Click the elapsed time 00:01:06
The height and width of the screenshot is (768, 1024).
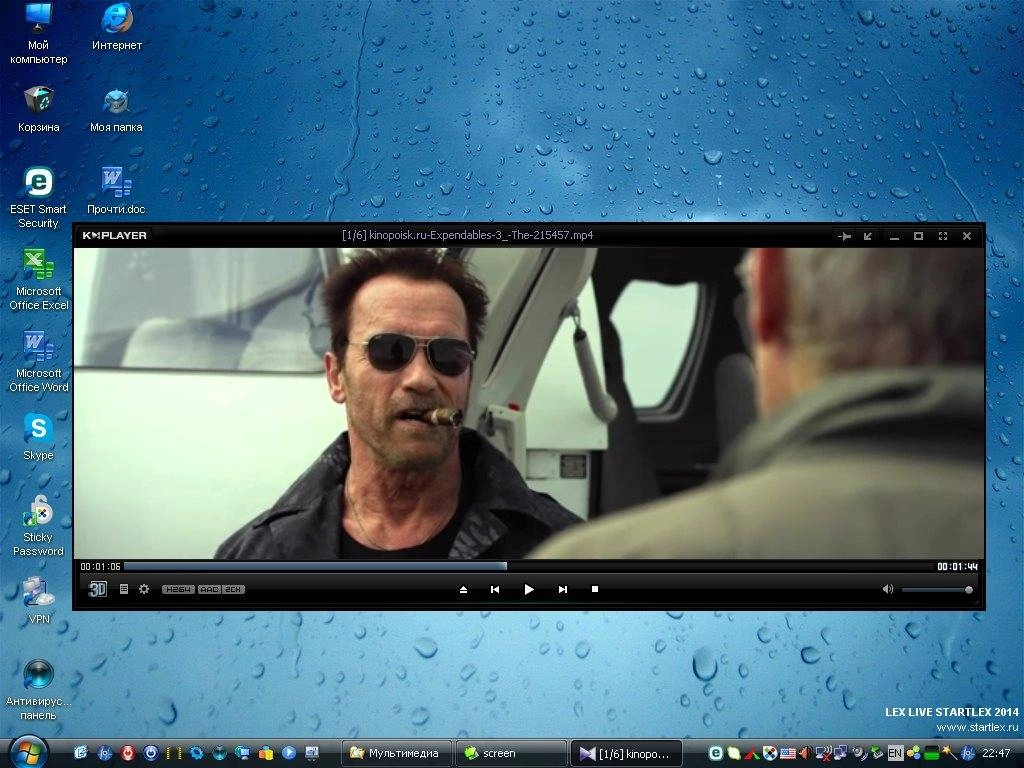[101, 567]
